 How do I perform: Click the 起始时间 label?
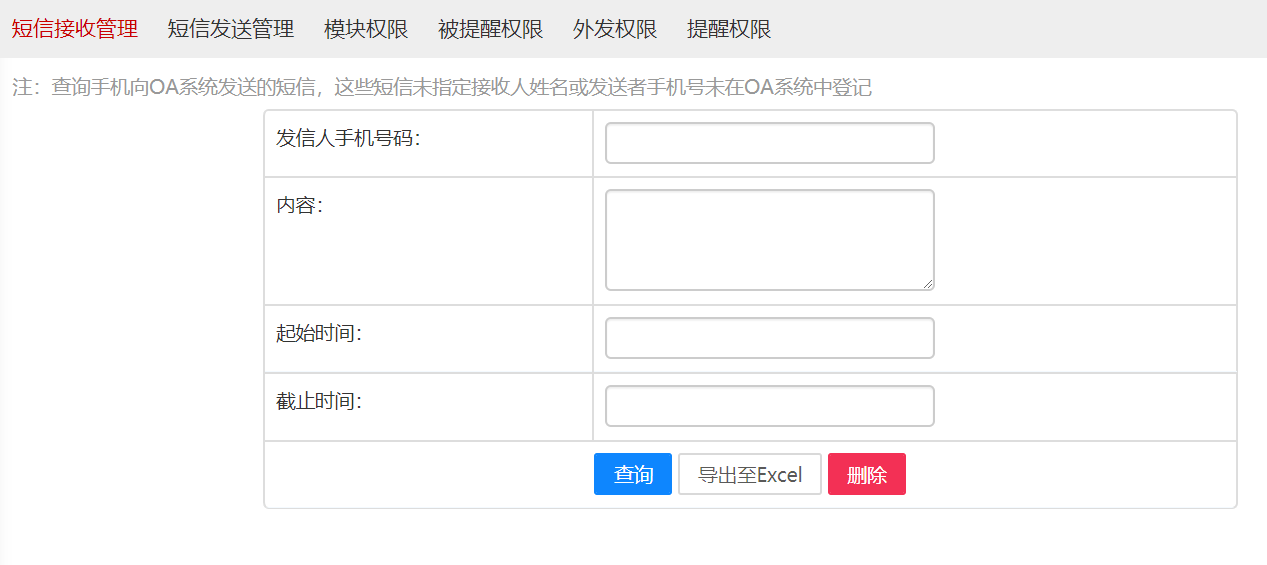click(318, 334)
